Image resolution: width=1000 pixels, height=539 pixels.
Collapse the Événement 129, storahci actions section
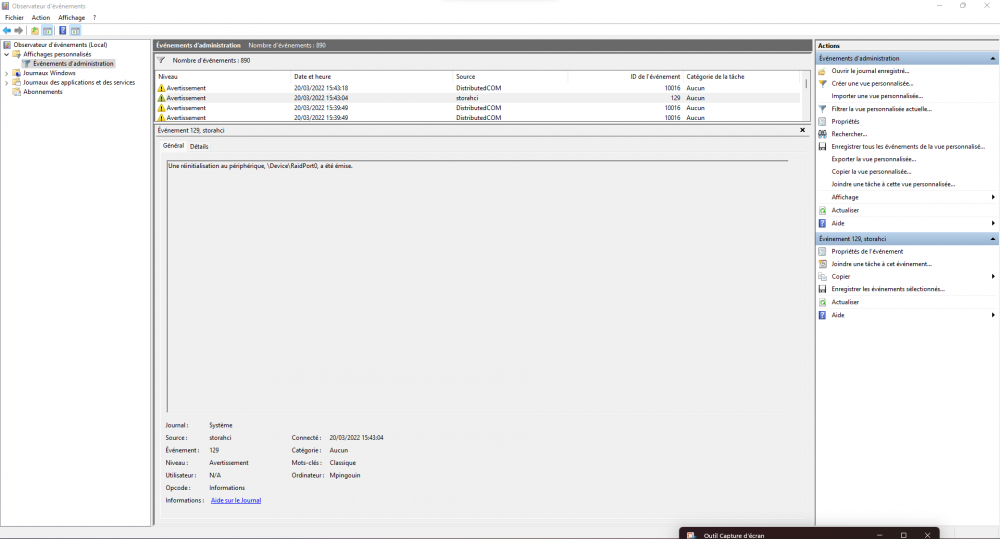click(x=992, y=239)
